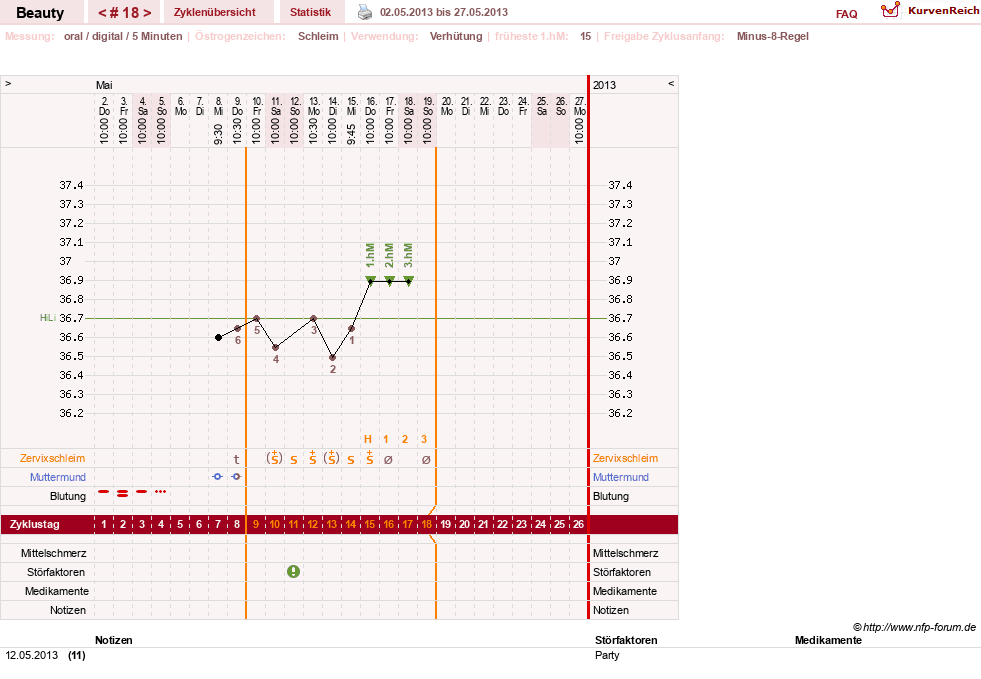Click 'oral / digital / 5 Minuten' measurement value
Screen dimensions: 981x679
123,36
